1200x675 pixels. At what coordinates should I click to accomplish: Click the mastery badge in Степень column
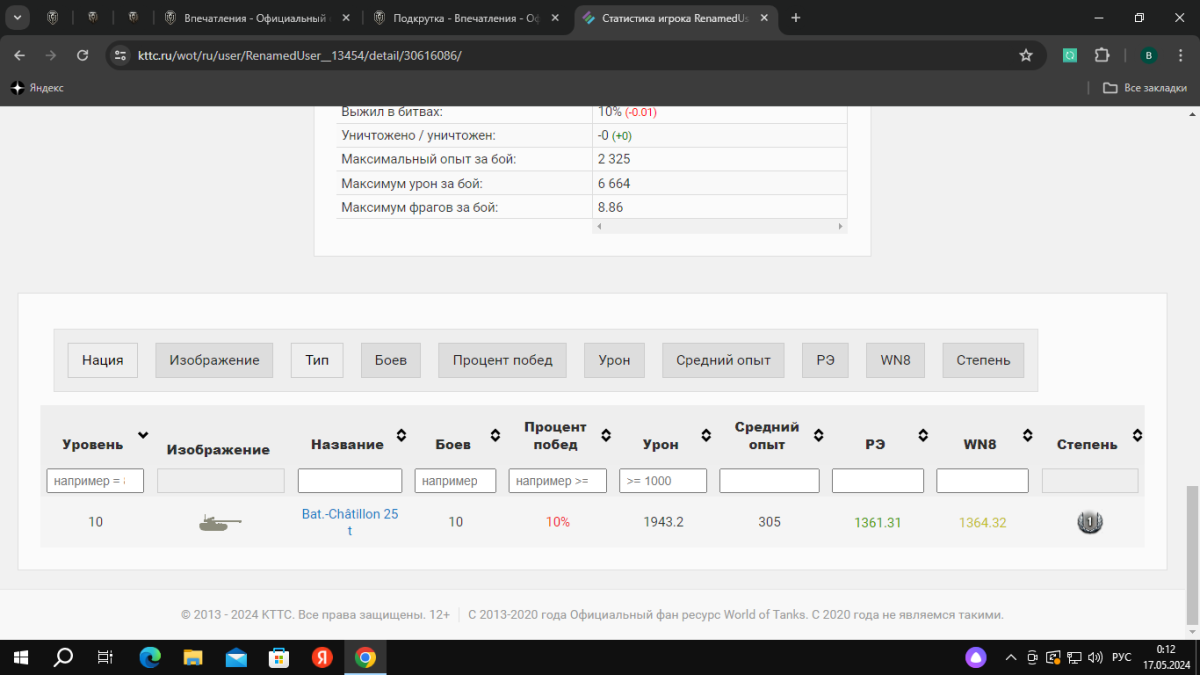pos(1090,522)
